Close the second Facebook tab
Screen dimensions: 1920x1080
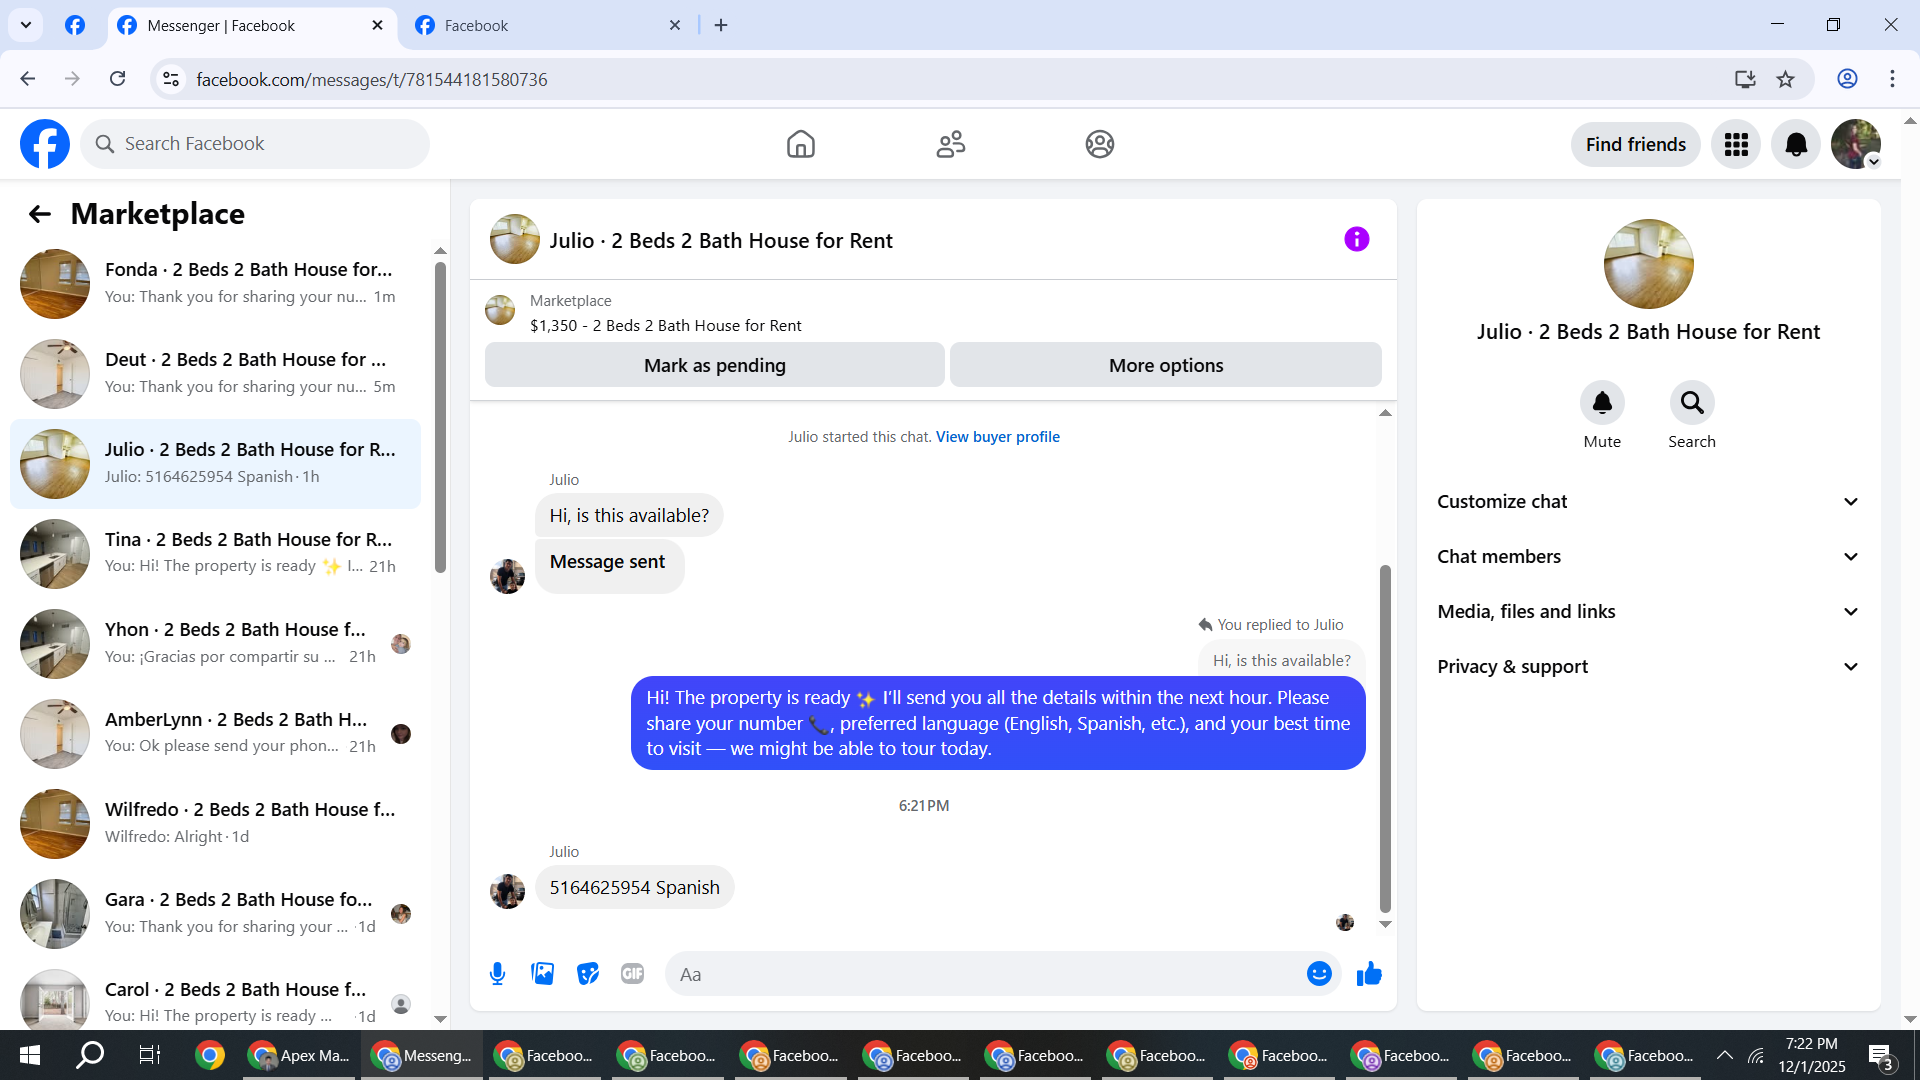675,26
